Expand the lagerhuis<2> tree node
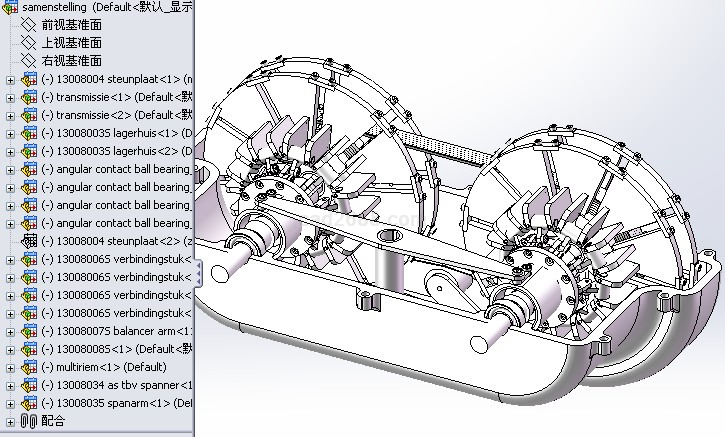Image resolution: width=725 pixels, height=437 pixels. click(10, 151)
